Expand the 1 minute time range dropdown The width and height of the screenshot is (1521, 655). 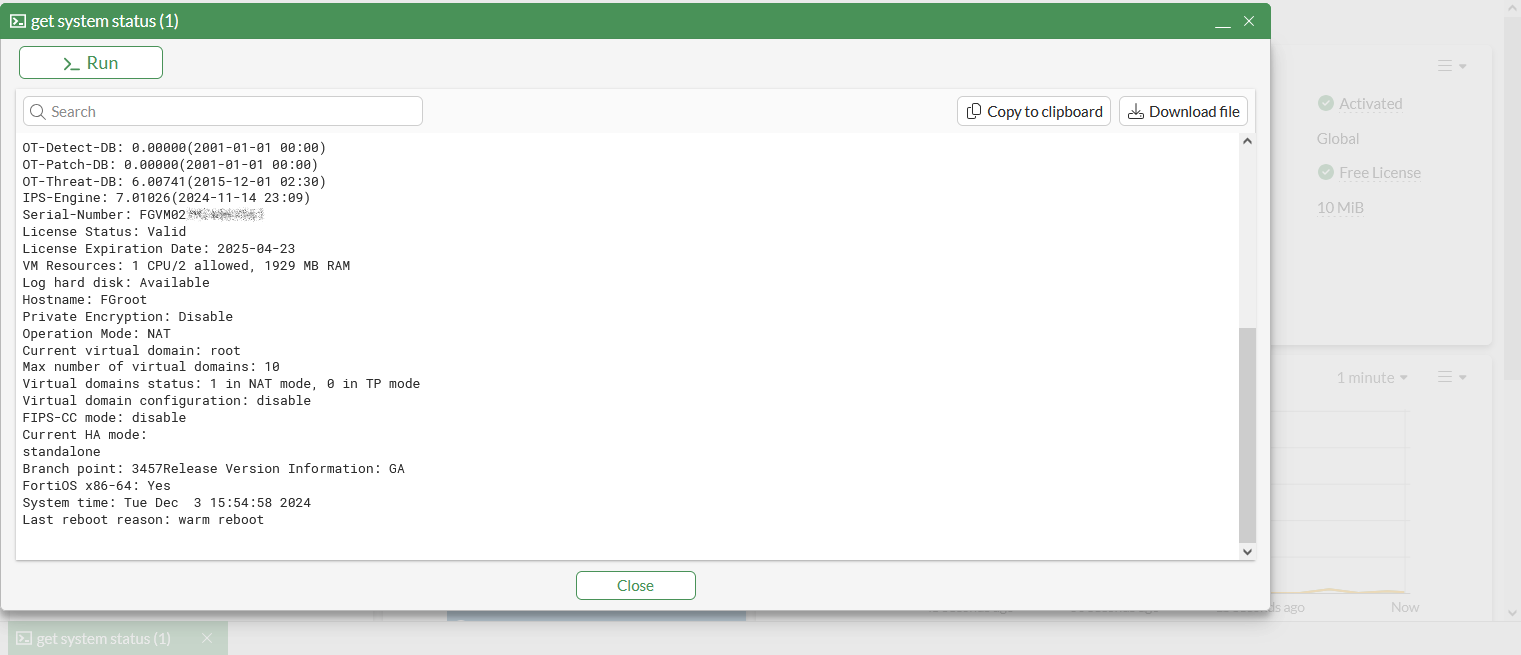coord(1372,378)
